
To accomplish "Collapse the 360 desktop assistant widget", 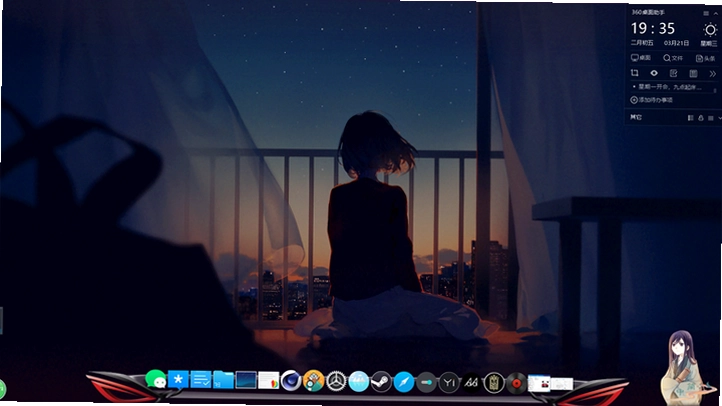I will click(x=716, y=13).
